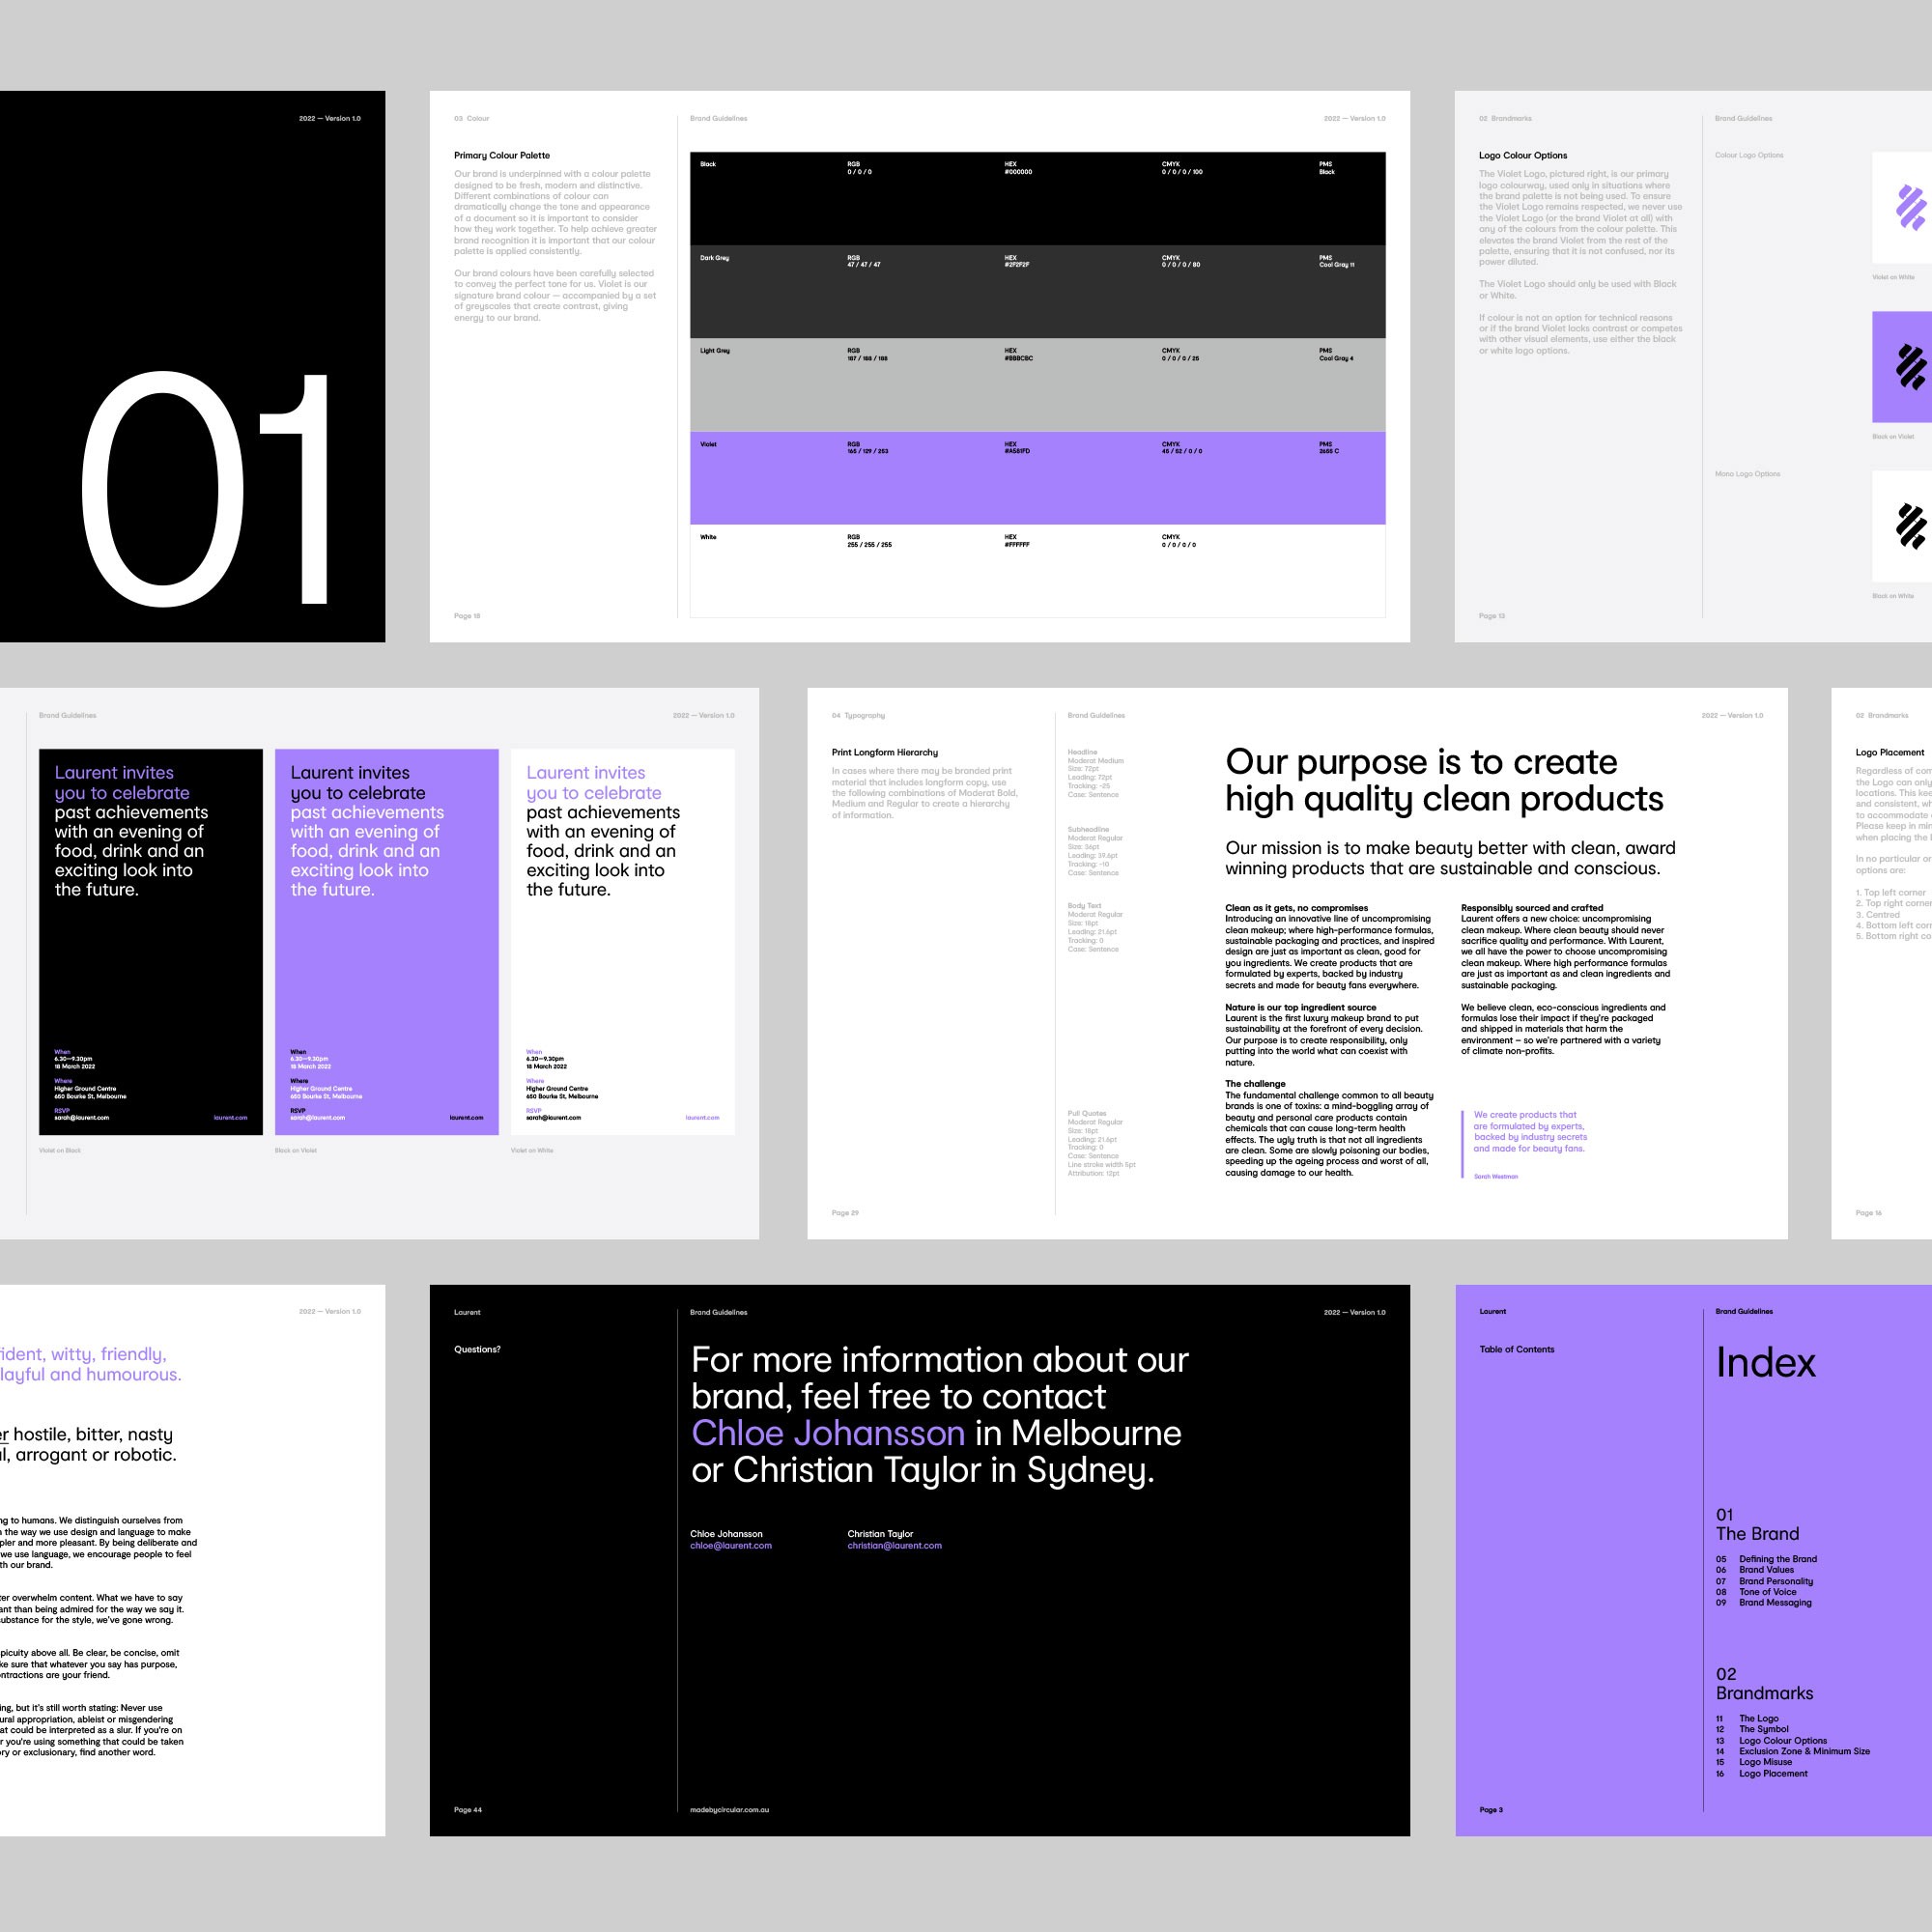Screen dimensions: 1932x1932
Task: Click the 'Table of Contents' label
Action: (1516, 1349)
